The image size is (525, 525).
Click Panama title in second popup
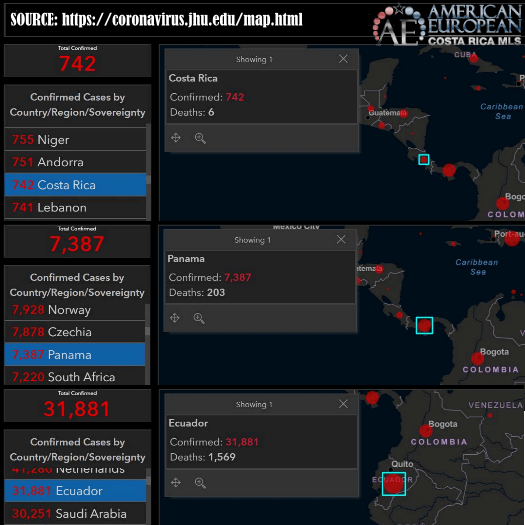coord(186,259)
